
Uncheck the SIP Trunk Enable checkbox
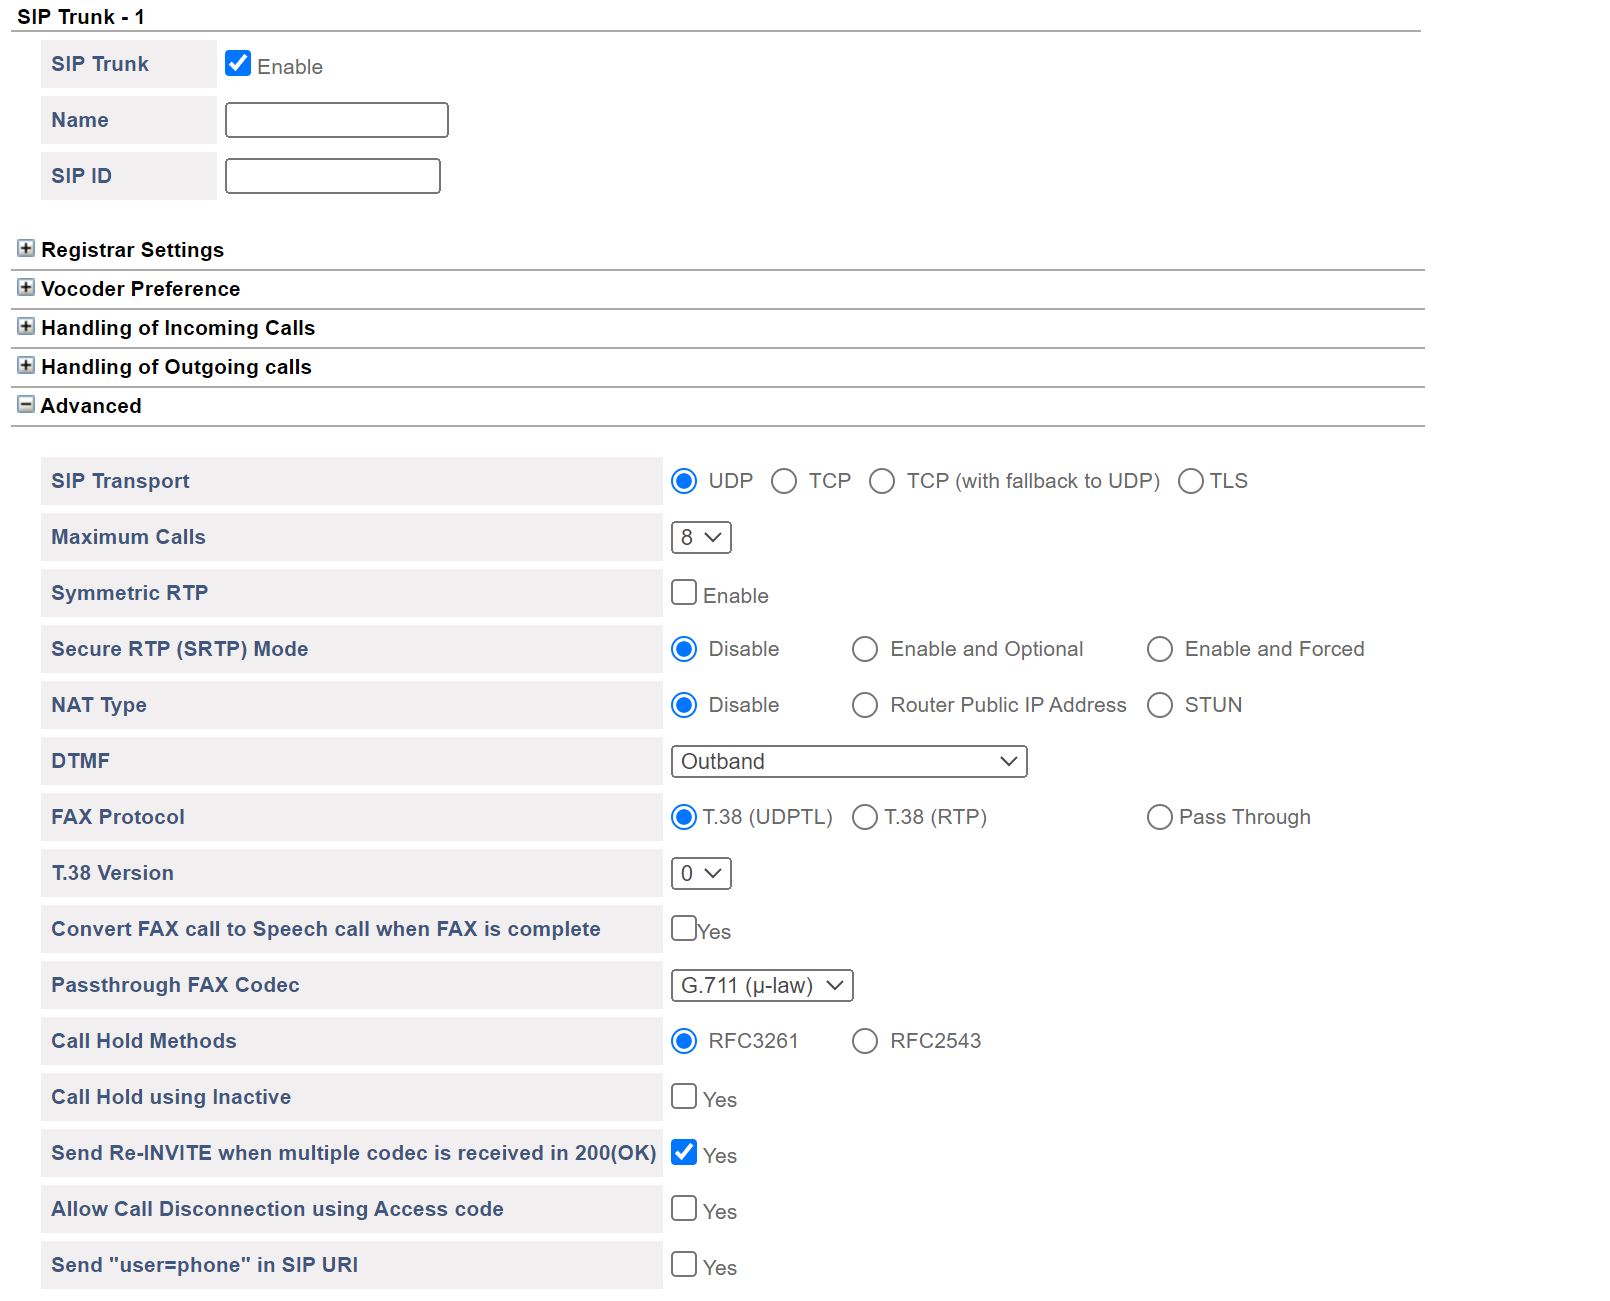pyautogui.click(x=238, y=64)
